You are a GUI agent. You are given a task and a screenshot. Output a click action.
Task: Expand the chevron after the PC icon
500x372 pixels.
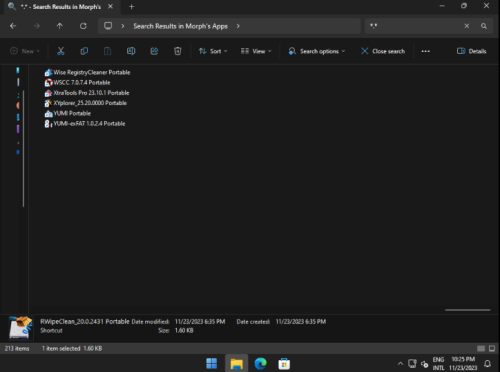(x=123, y=26)
